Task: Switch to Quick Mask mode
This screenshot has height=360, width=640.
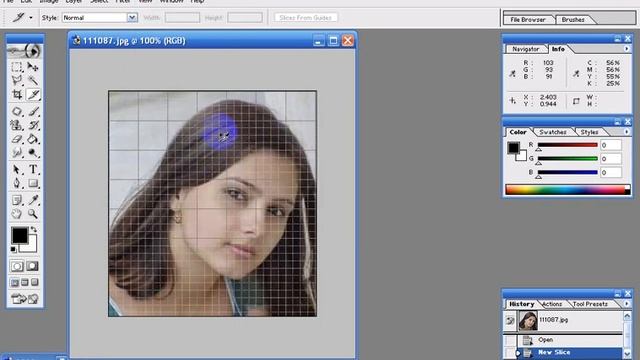Action: (x=32, y=266)
